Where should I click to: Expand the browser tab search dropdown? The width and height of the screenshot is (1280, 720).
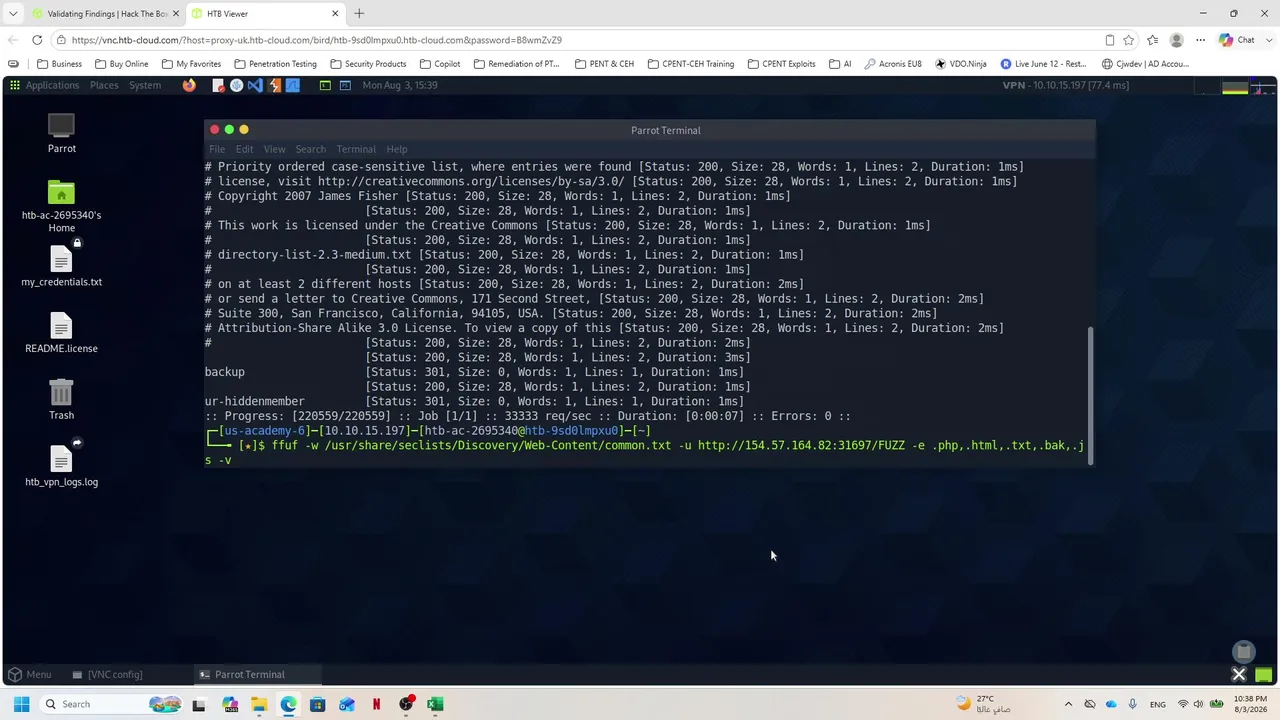coord(12,14)
